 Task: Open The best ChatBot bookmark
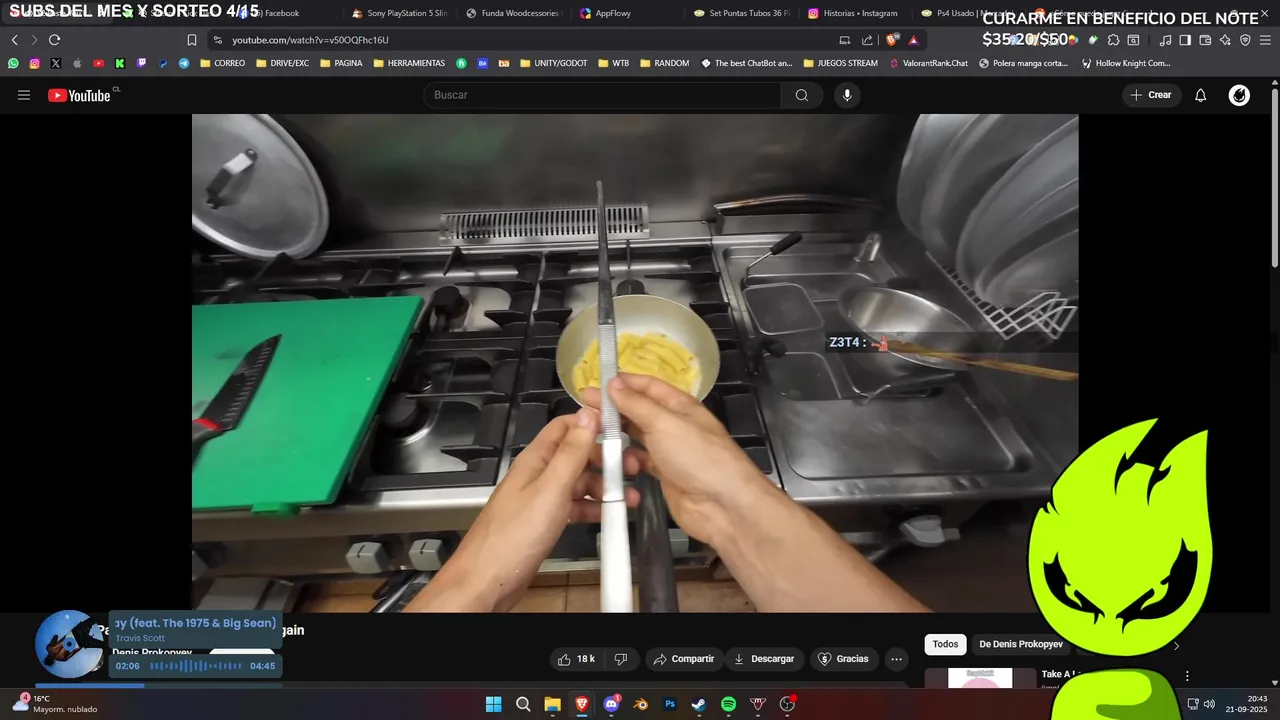(x=747, y=63)
